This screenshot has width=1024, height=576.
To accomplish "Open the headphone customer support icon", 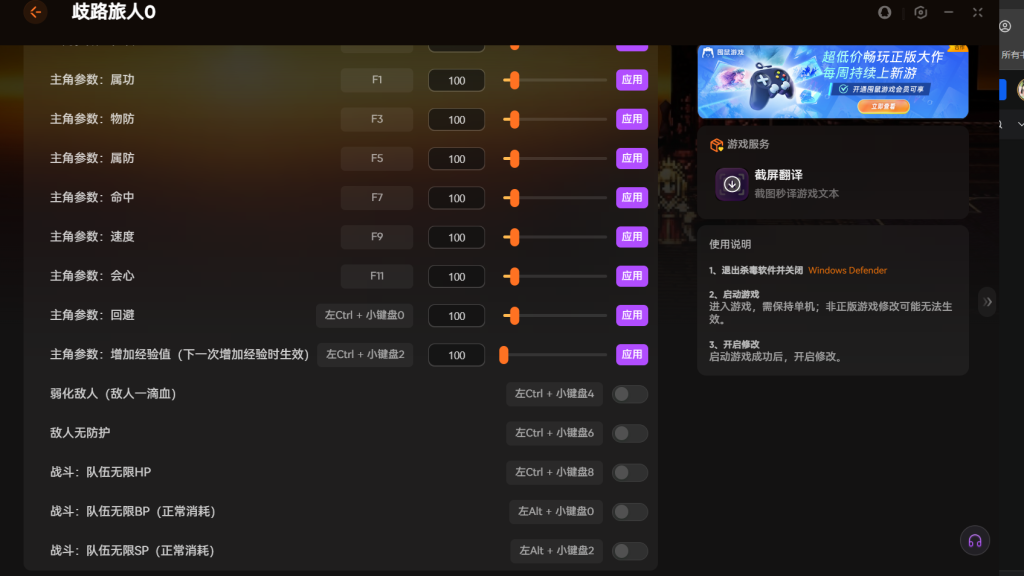I will pos(974,540).
